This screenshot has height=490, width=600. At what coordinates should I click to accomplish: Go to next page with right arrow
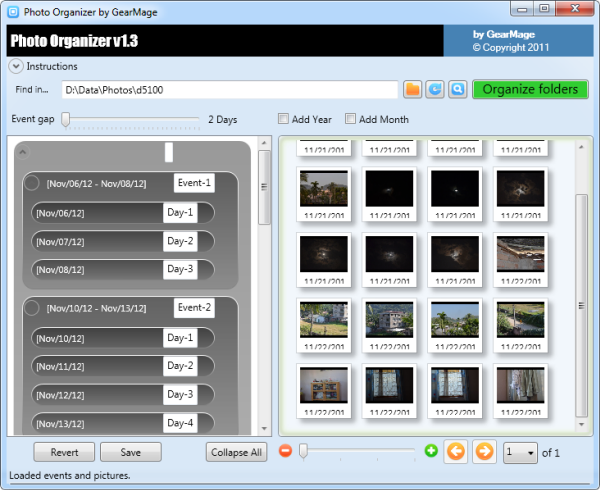[x=484, y=451]
